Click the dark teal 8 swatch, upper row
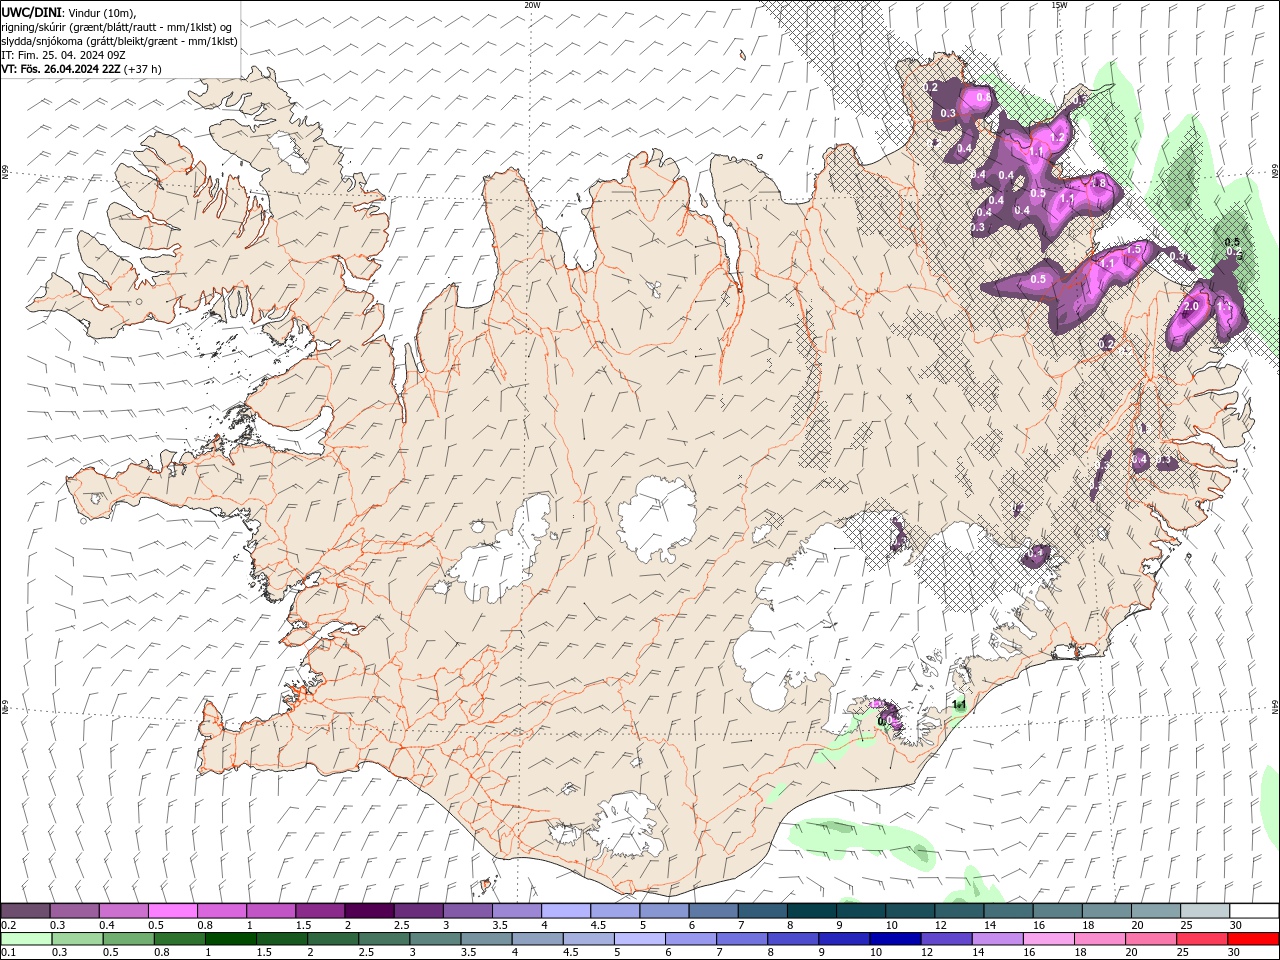The image size is (1280, 960). point(811,911)
